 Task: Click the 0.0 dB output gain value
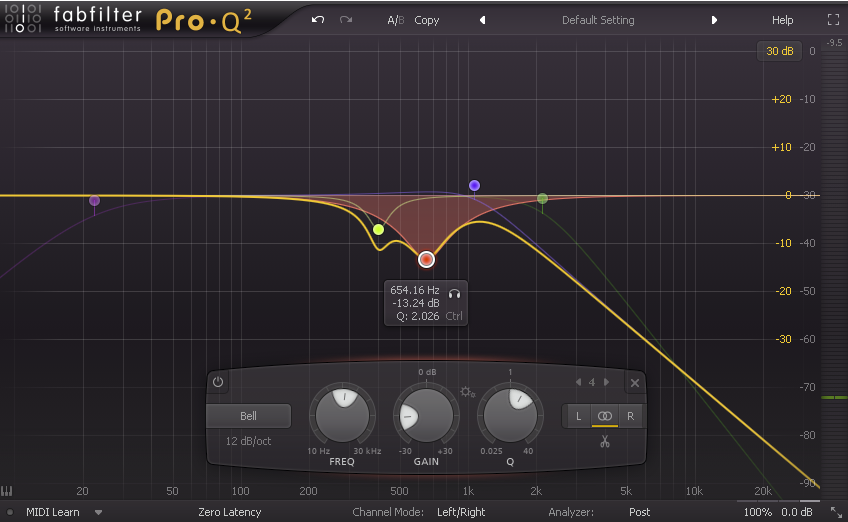(797, 512)
